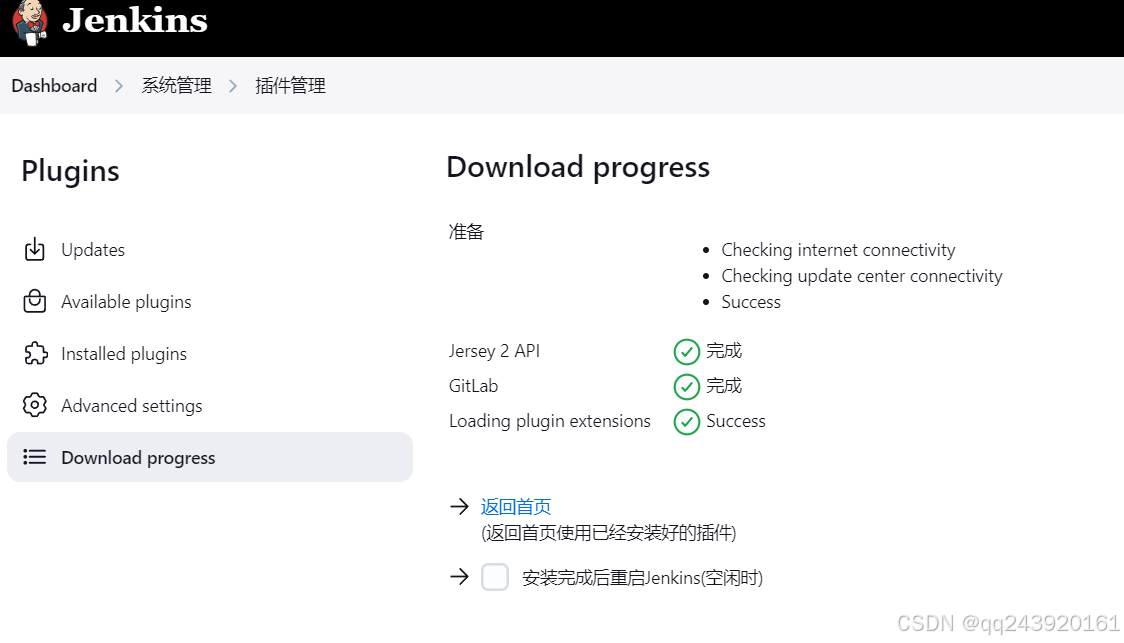
Task: Expand chevron after Dashboard breadcrumb
Action: pyautogui.click(x=119, y=86)
